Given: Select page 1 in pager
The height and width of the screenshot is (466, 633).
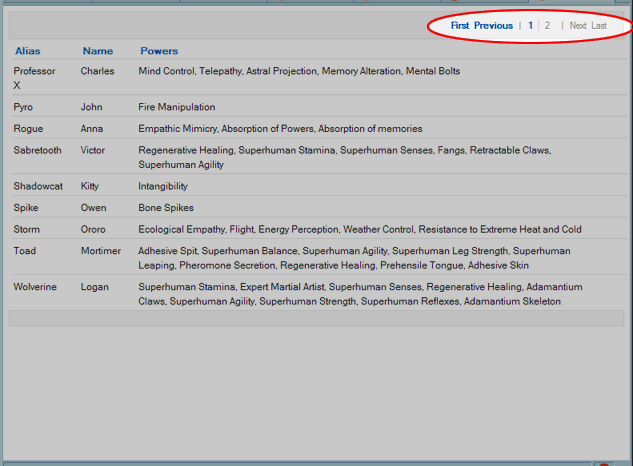Looking at the screenshot, I should (x=530, y=25).
